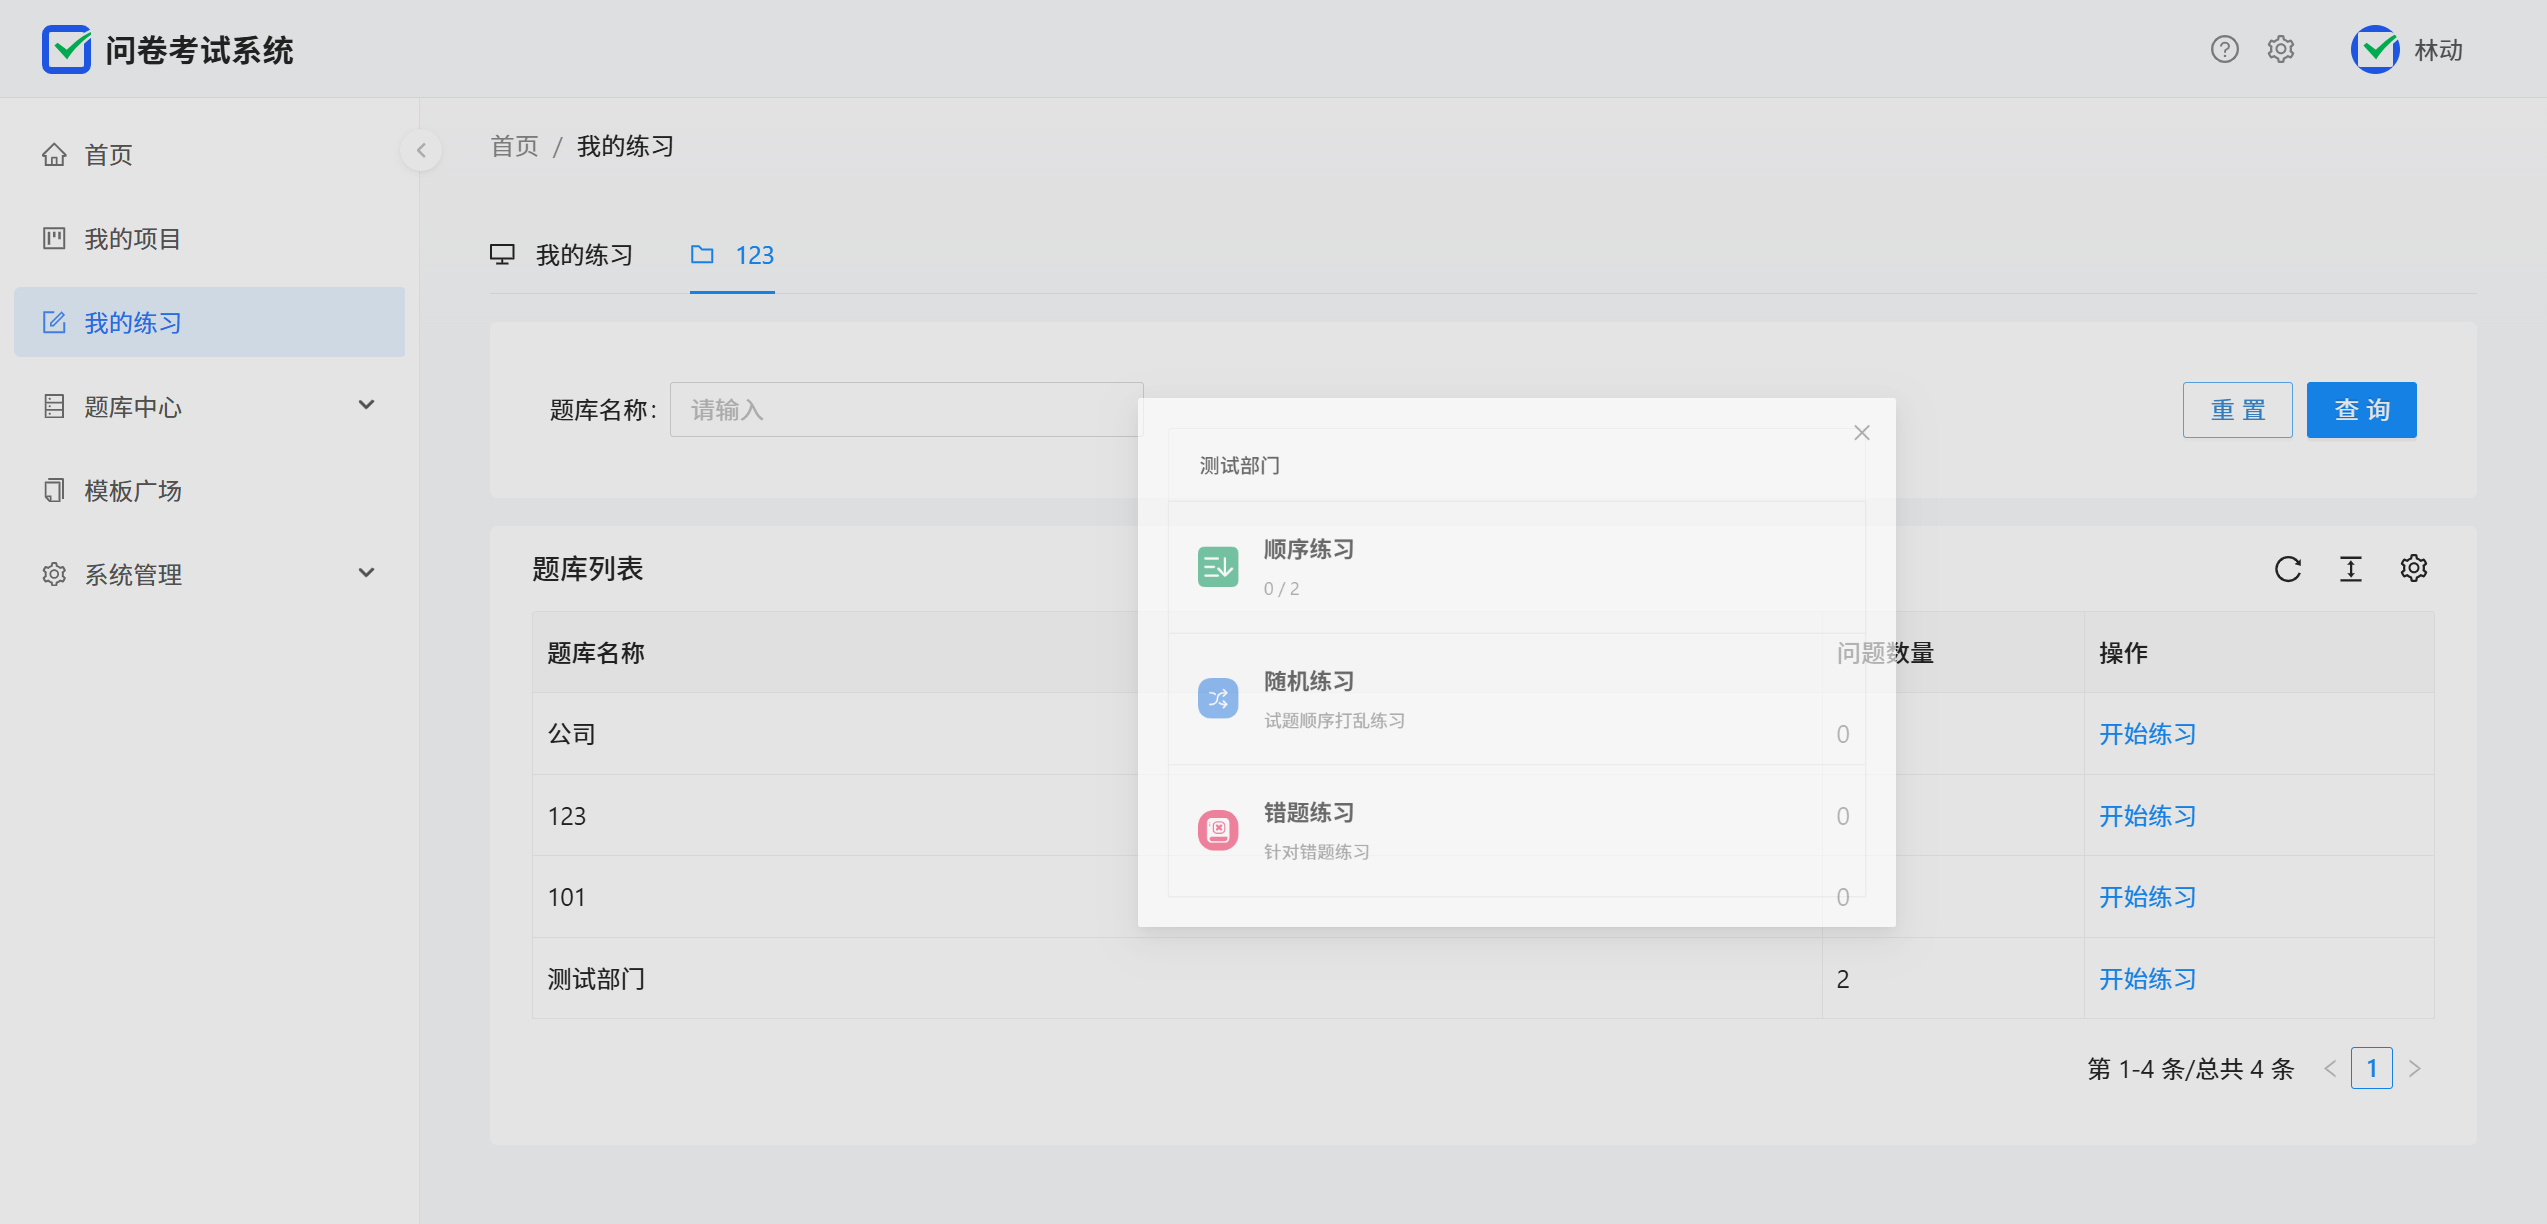Viewport: 2547px width, 1224px height.
Task: Select sequential practice (顺序练习) green icon
Action: [x=1218, y=567]
